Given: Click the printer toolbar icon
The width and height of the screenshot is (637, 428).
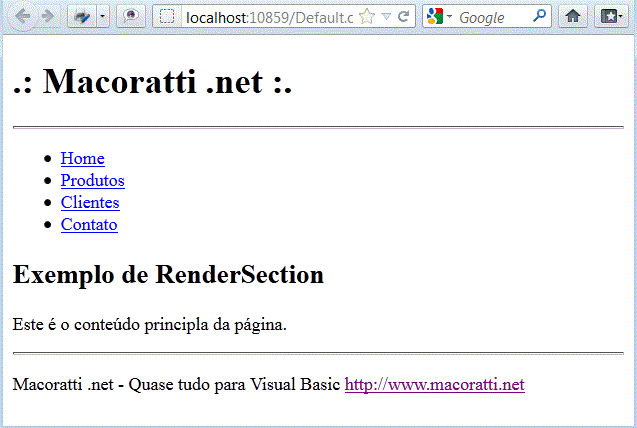Looking at the screenshot, I should coord(82,16).
